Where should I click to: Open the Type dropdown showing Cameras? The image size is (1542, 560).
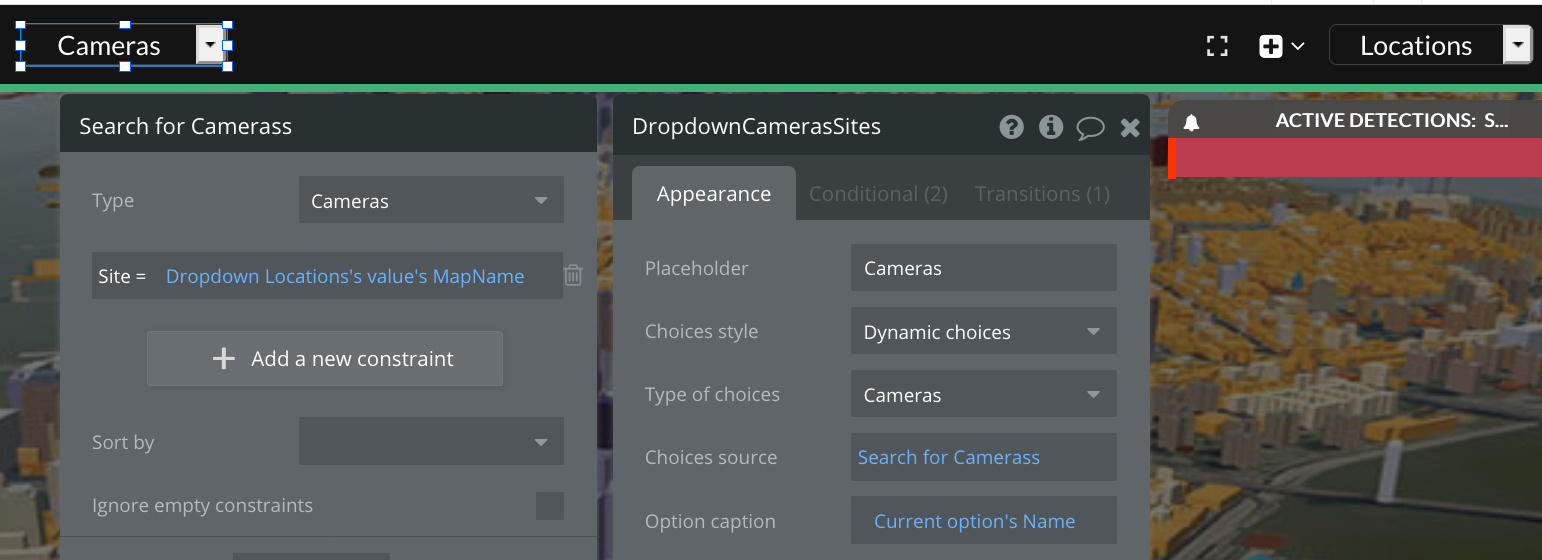pyautogui.click(x=431, y=200)
